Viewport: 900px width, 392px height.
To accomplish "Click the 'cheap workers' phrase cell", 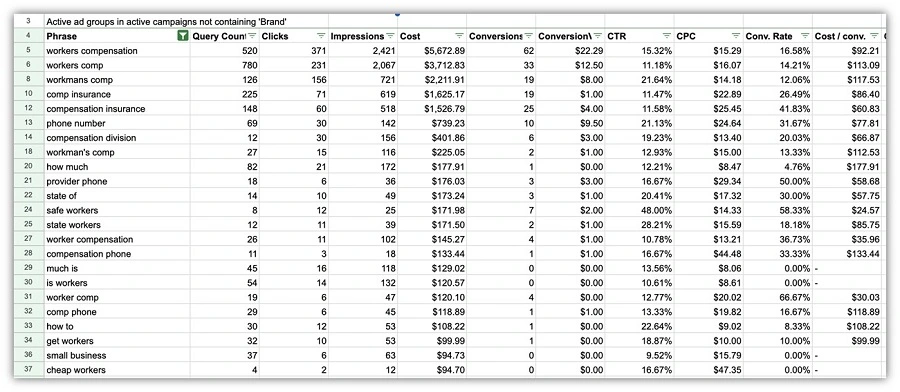I will [x=117, y=370].
